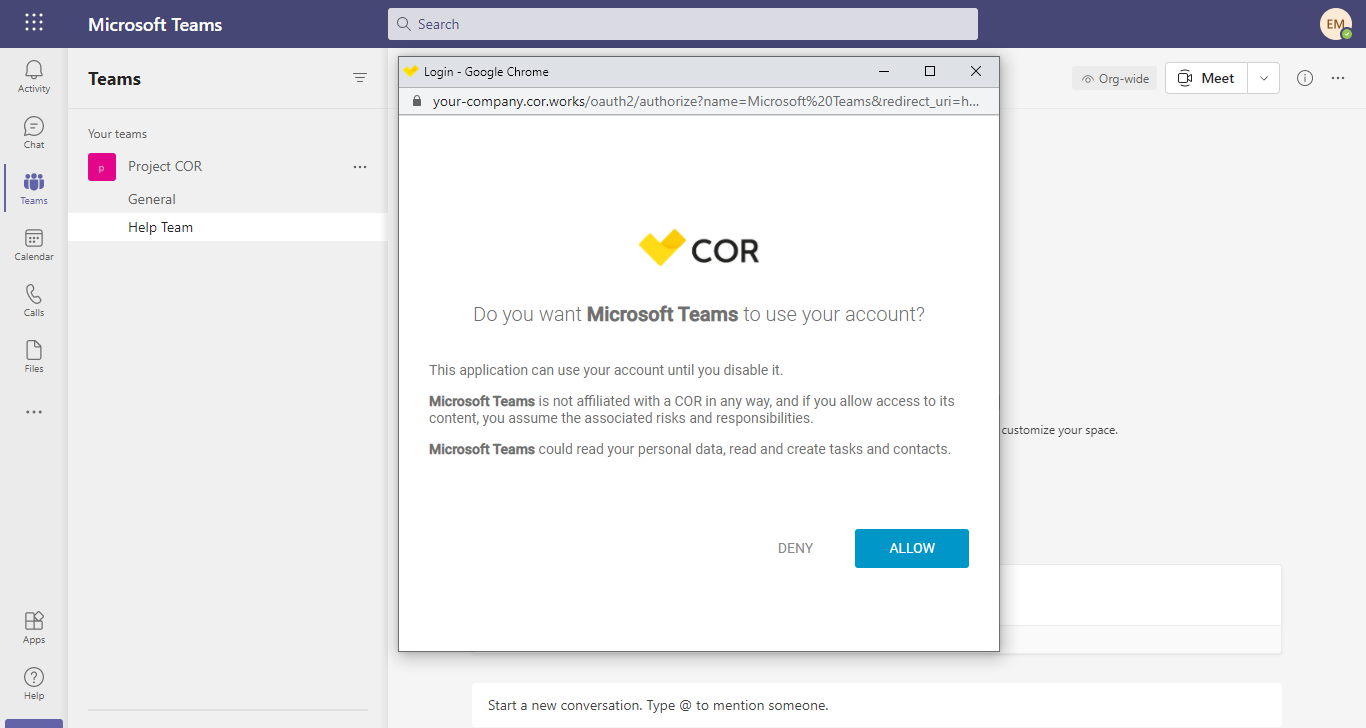The width and height of the screenshot is (1366, 728).
Task: Click the Microsoft Teams title text
Action: click(155, 24)
